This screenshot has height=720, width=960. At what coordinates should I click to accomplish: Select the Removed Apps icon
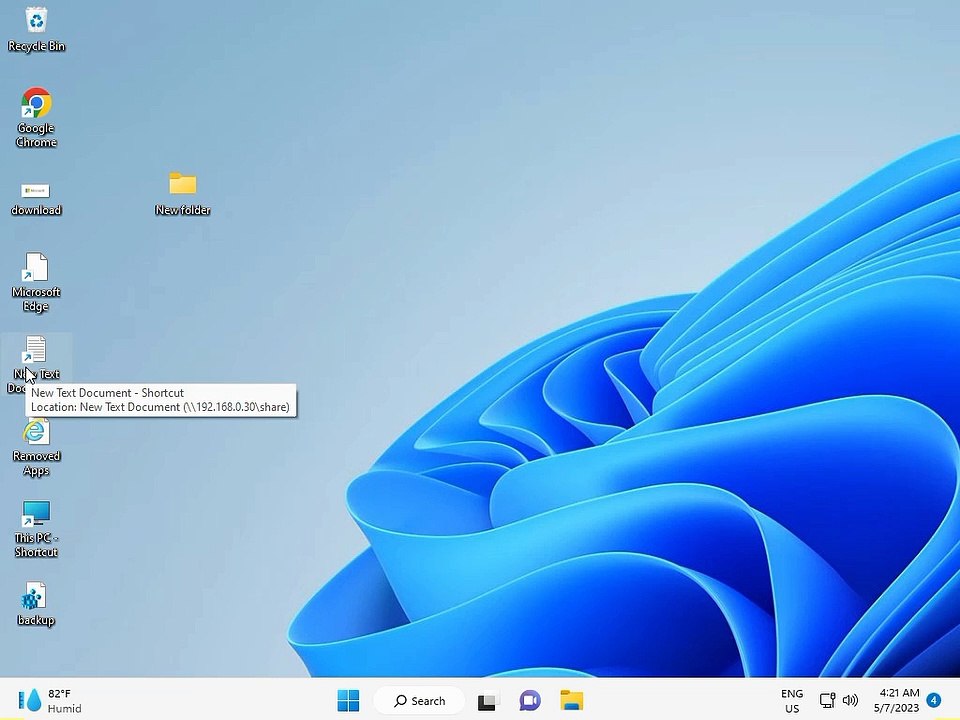click(36, 447)
